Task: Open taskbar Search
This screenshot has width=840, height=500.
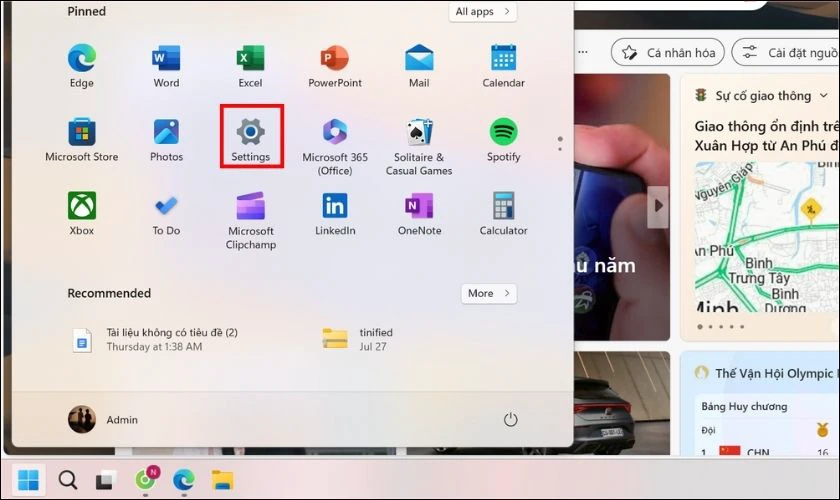Action: (x=68, y=480)
